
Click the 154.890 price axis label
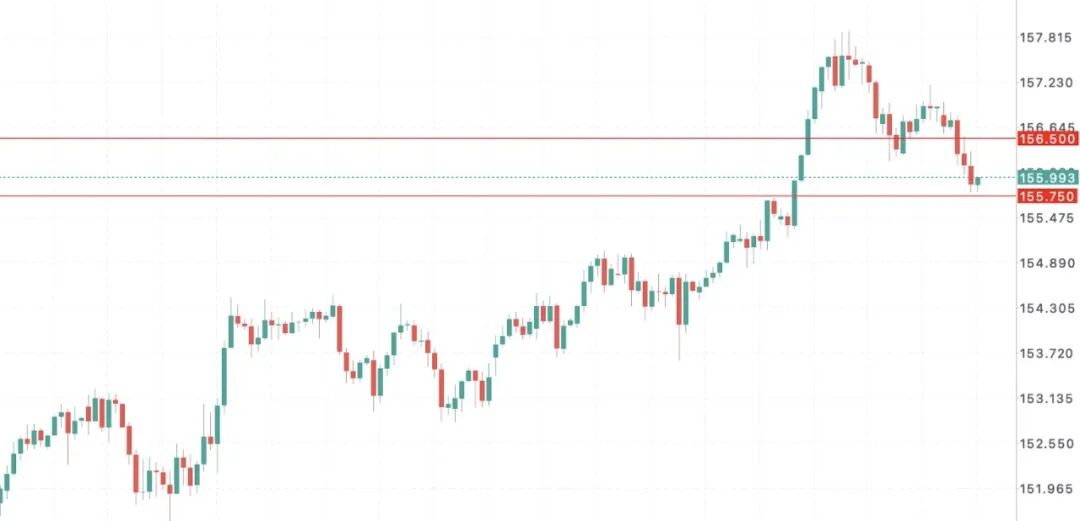tap(1045, 263)
